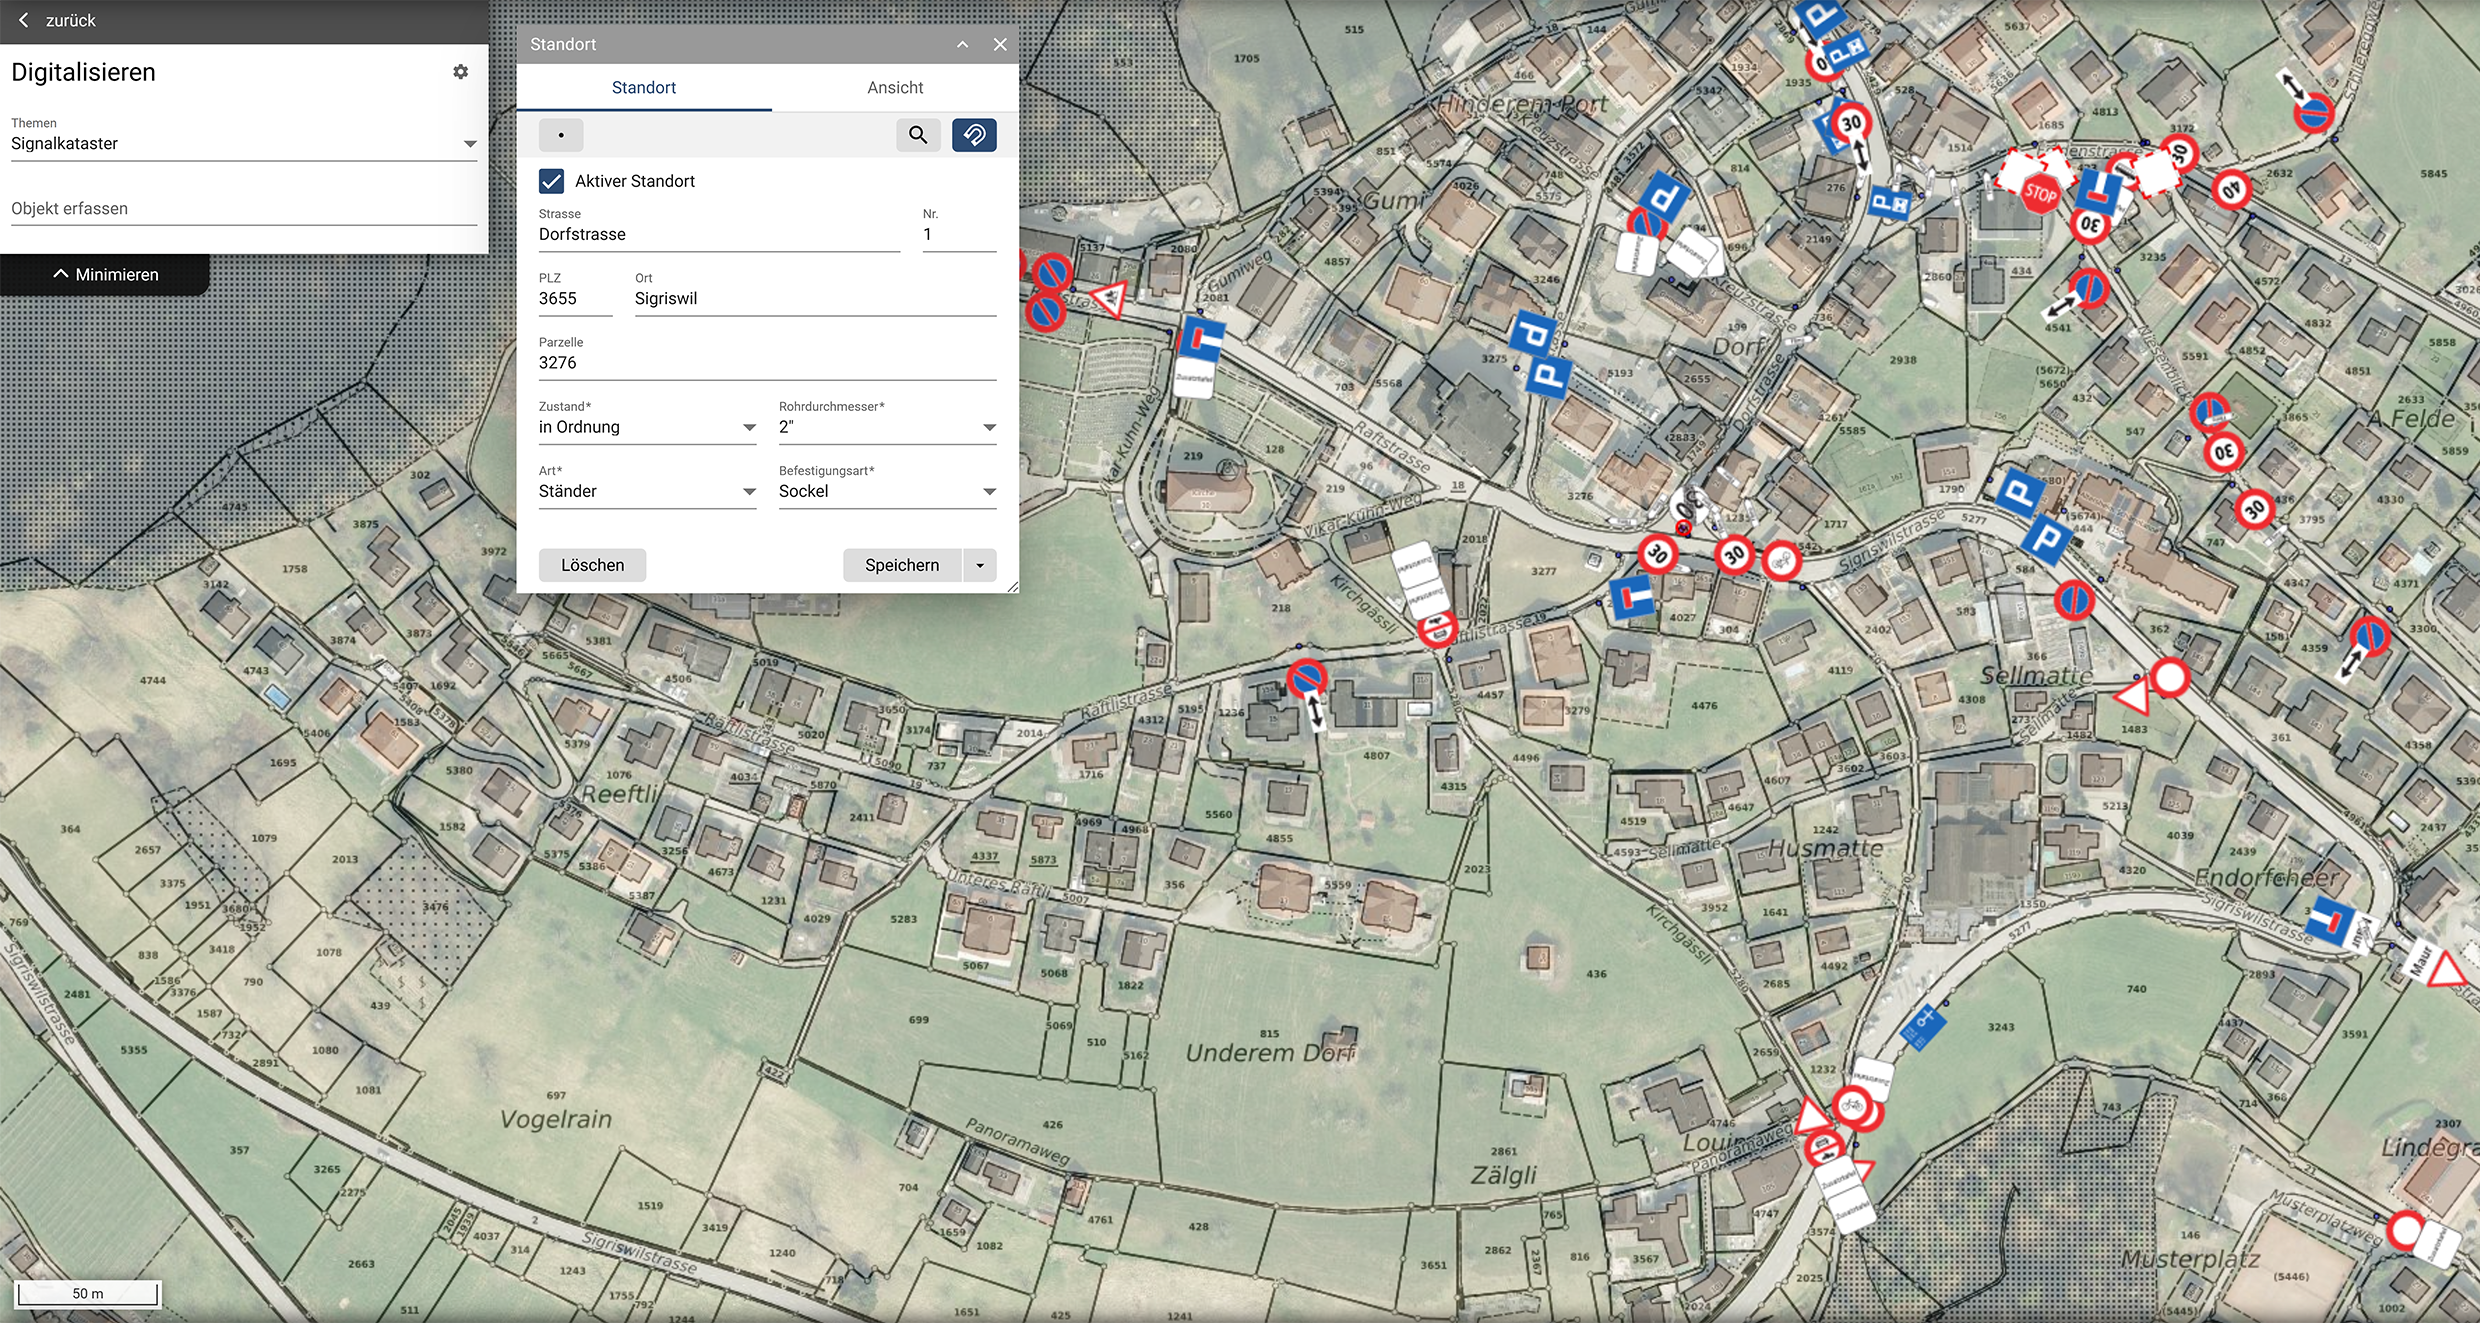Uncheck the Aktiver Standort checkbox
Image resolution: width=2480 pixels, height=1323 pixels.
[551, 181]
